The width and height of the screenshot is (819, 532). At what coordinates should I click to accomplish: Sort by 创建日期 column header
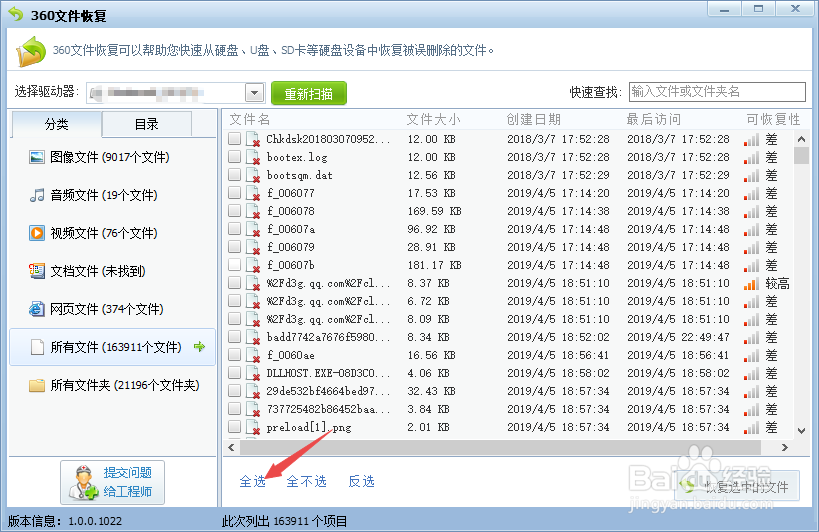pyautogui.click(x=533, y=120)
